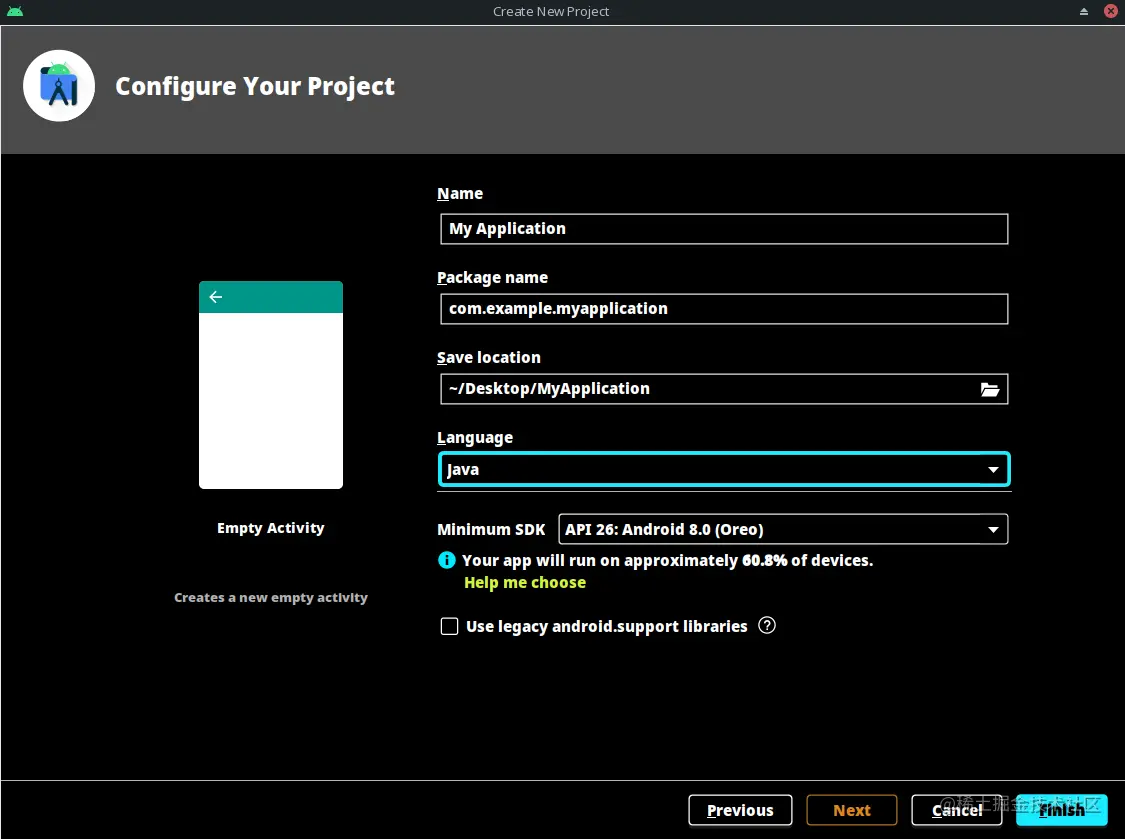Viewport: 1125px width, 839px height.
Task: Cancel the project creation
Action: (956, 810)
